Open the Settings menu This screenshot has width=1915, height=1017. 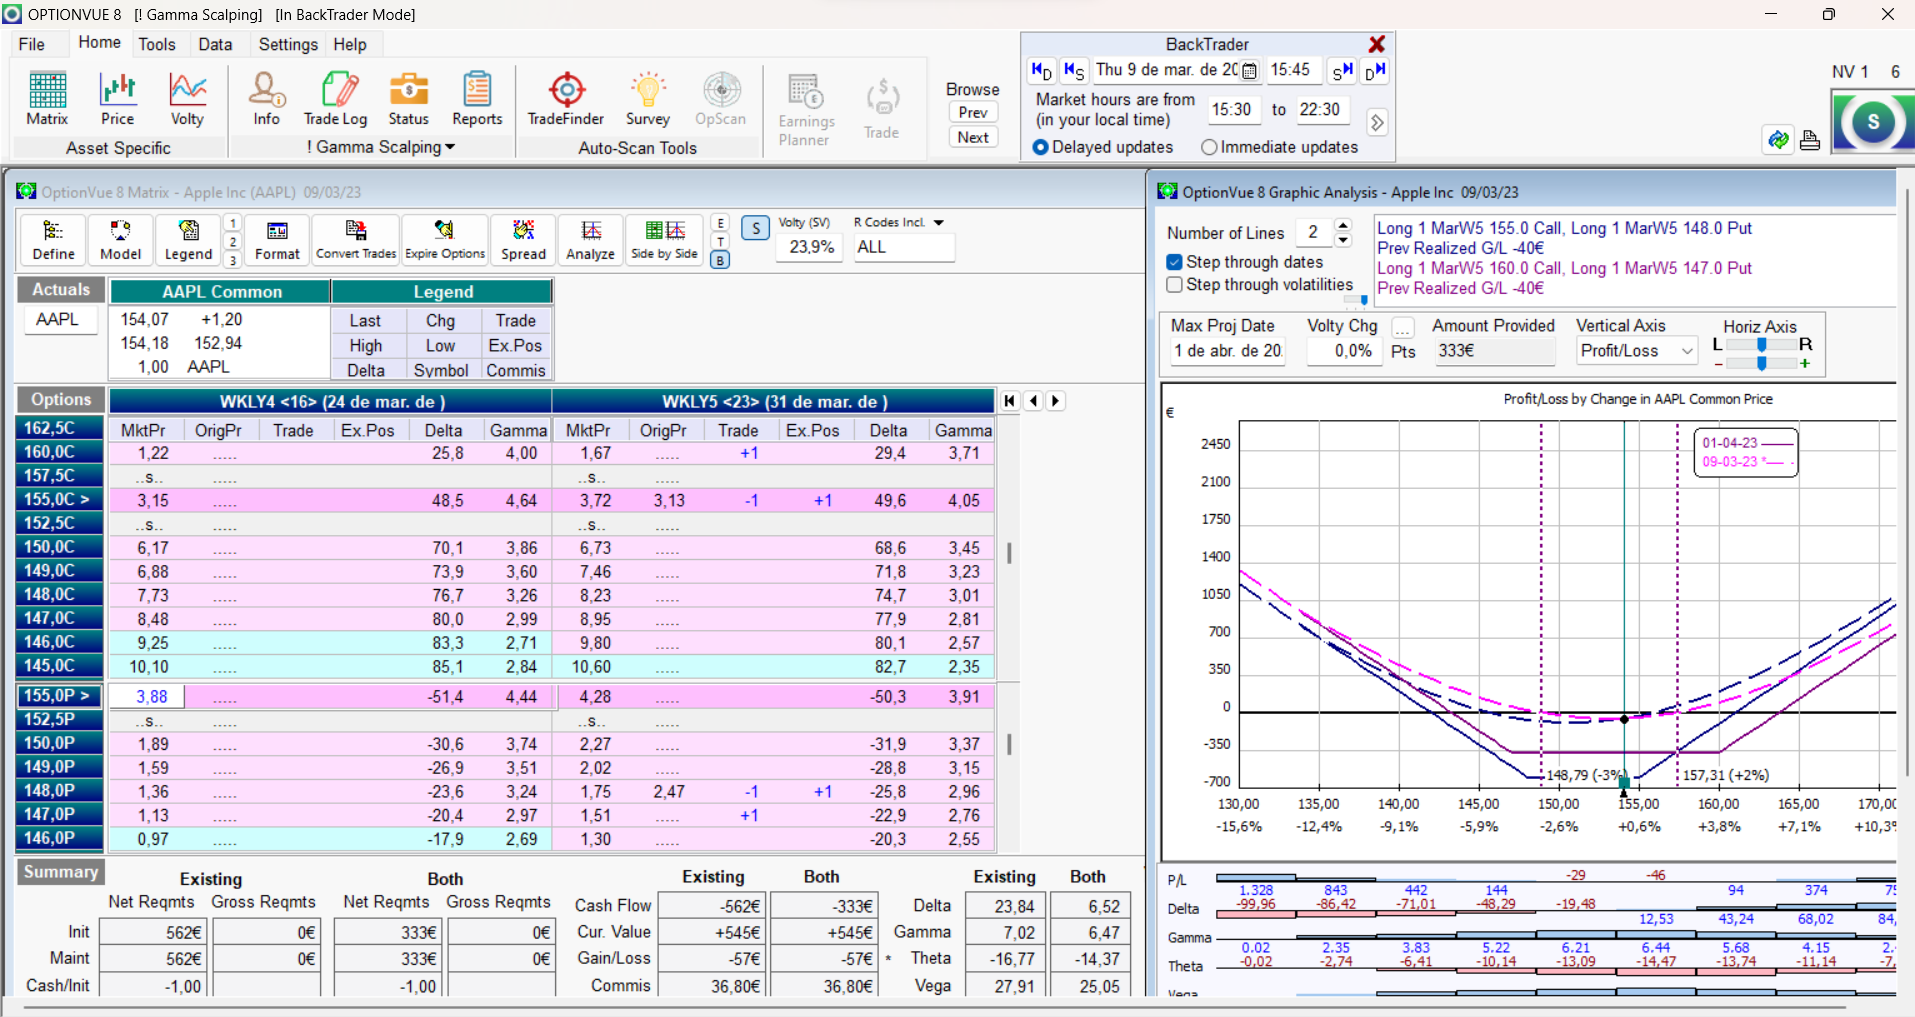288,44
